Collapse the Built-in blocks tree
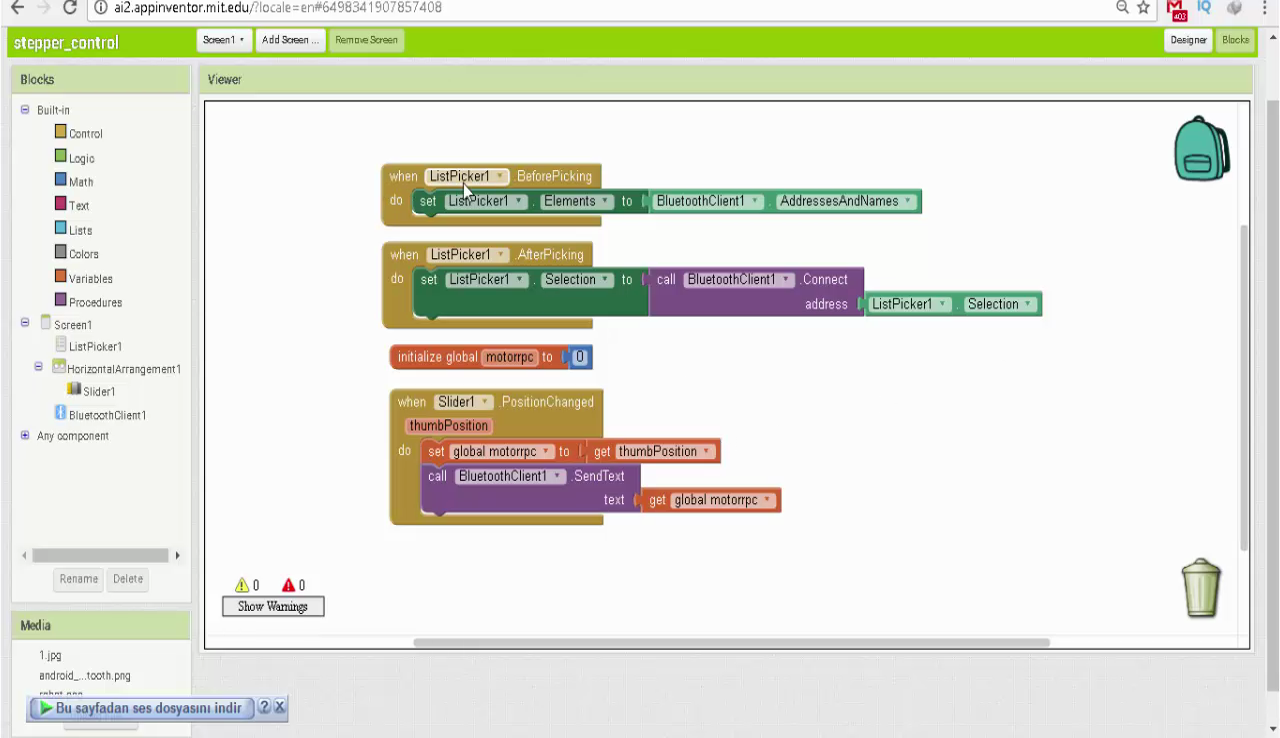Viewport: 1280px width, 738px height. 25,110
